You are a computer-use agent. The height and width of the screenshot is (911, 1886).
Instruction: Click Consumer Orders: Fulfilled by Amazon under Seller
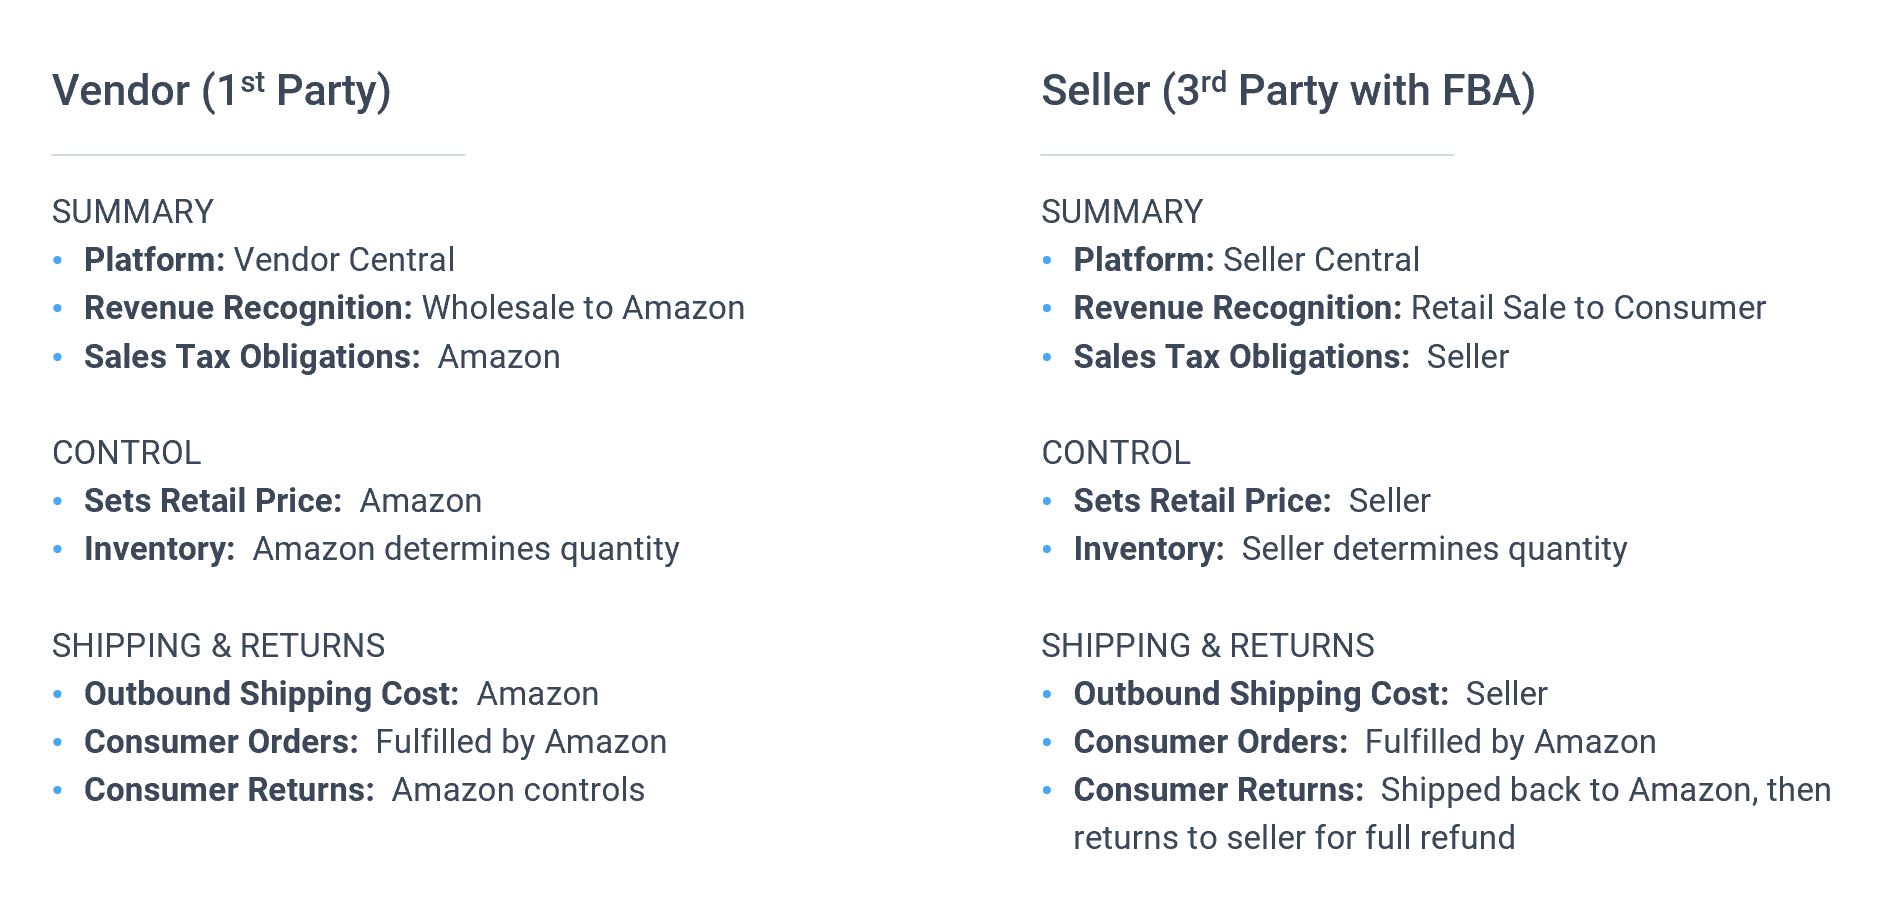(x=1365, y=742)
